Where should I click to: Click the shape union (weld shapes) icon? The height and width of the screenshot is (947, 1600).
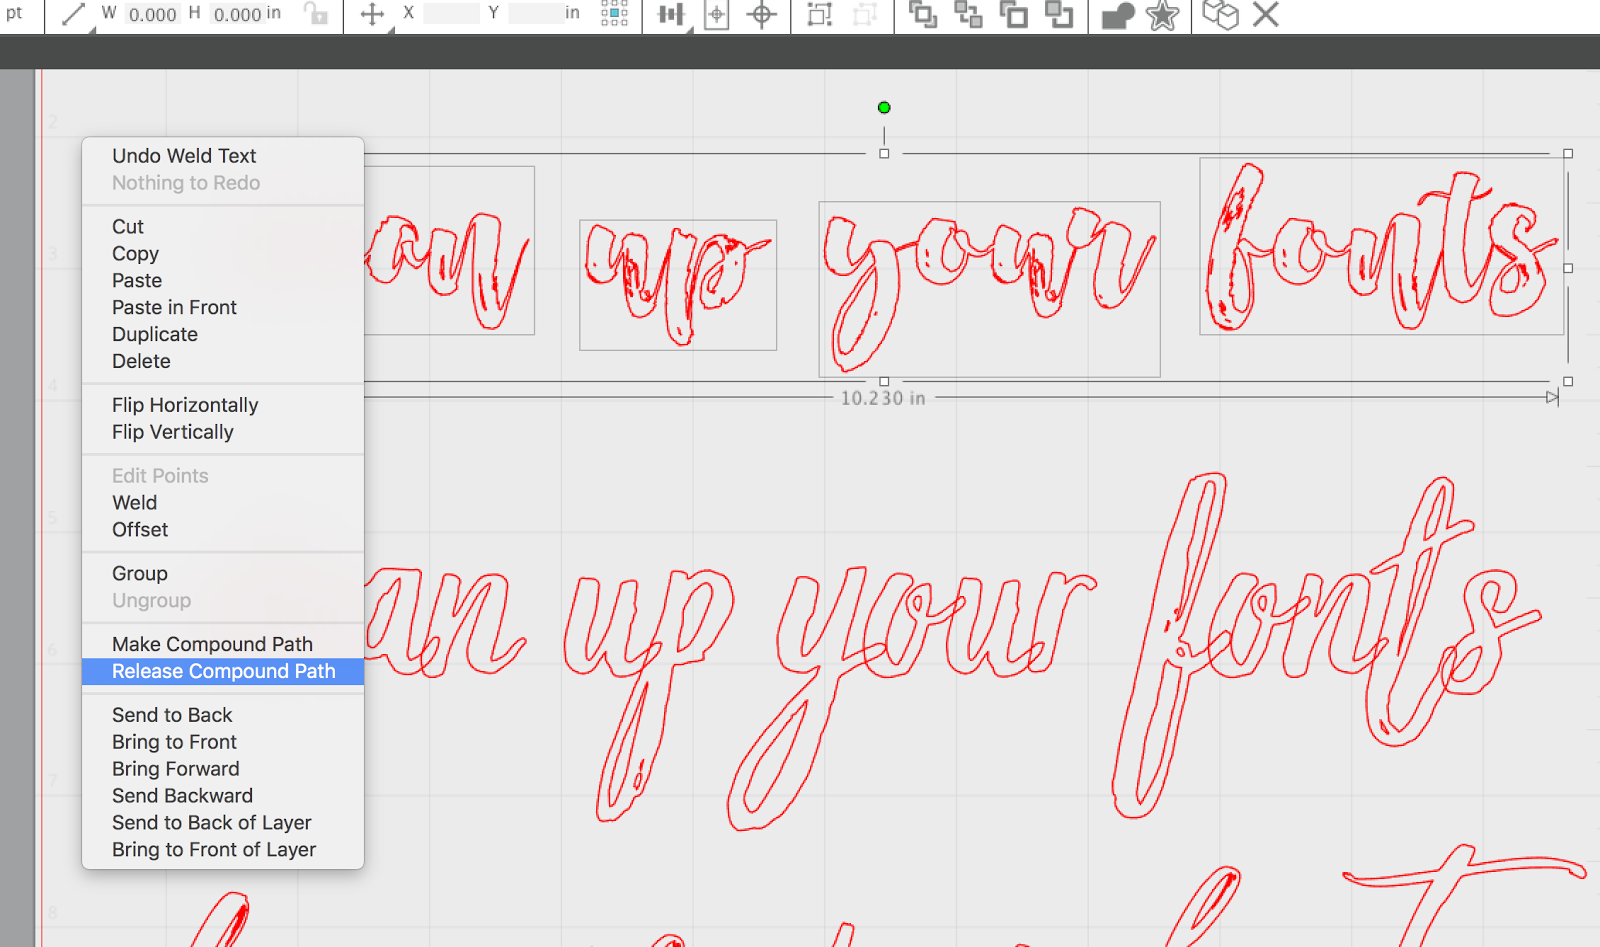(x=1120, y=15)
